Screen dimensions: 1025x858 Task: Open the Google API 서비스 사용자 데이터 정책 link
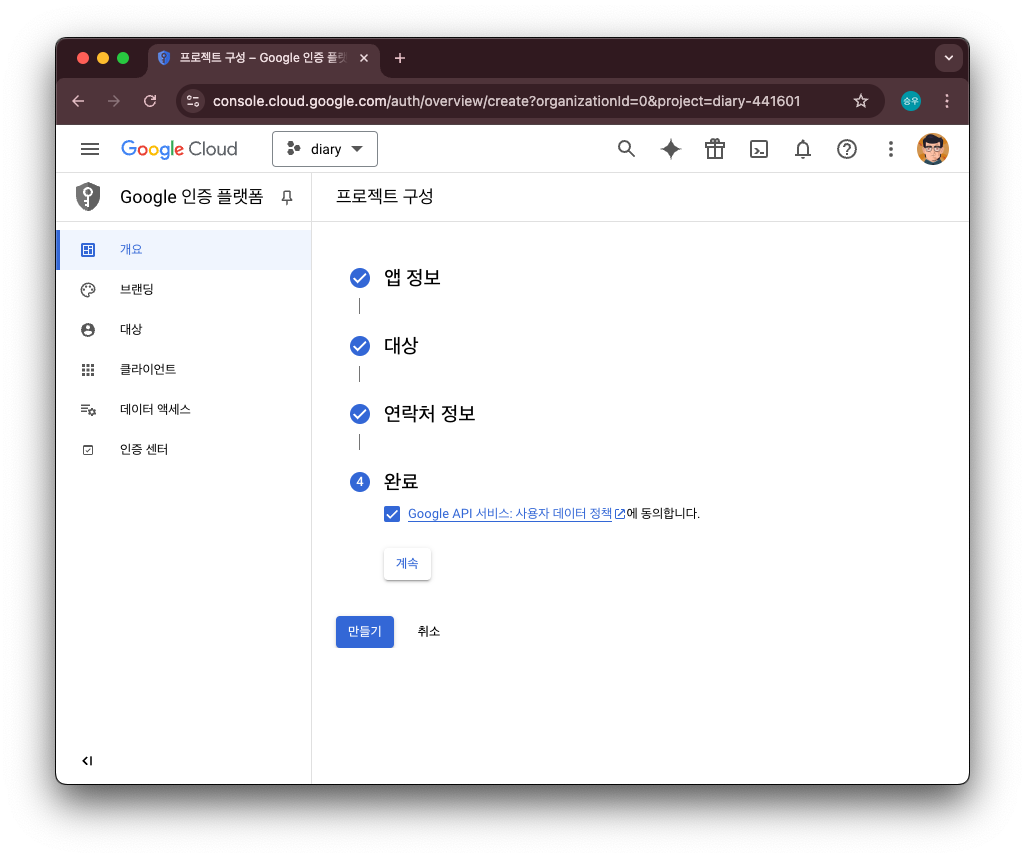pos(510,514)
